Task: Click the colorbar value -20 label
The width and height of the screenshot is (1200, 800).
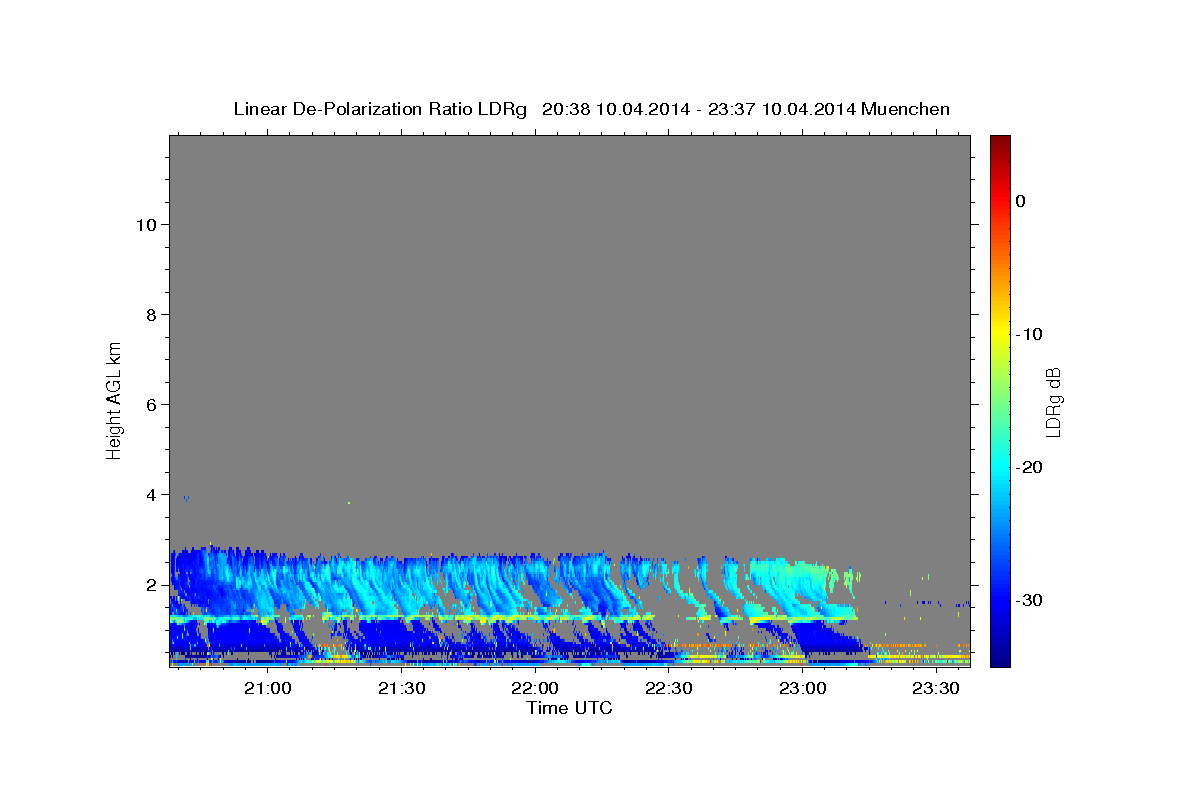Action: pos(1028,467)
